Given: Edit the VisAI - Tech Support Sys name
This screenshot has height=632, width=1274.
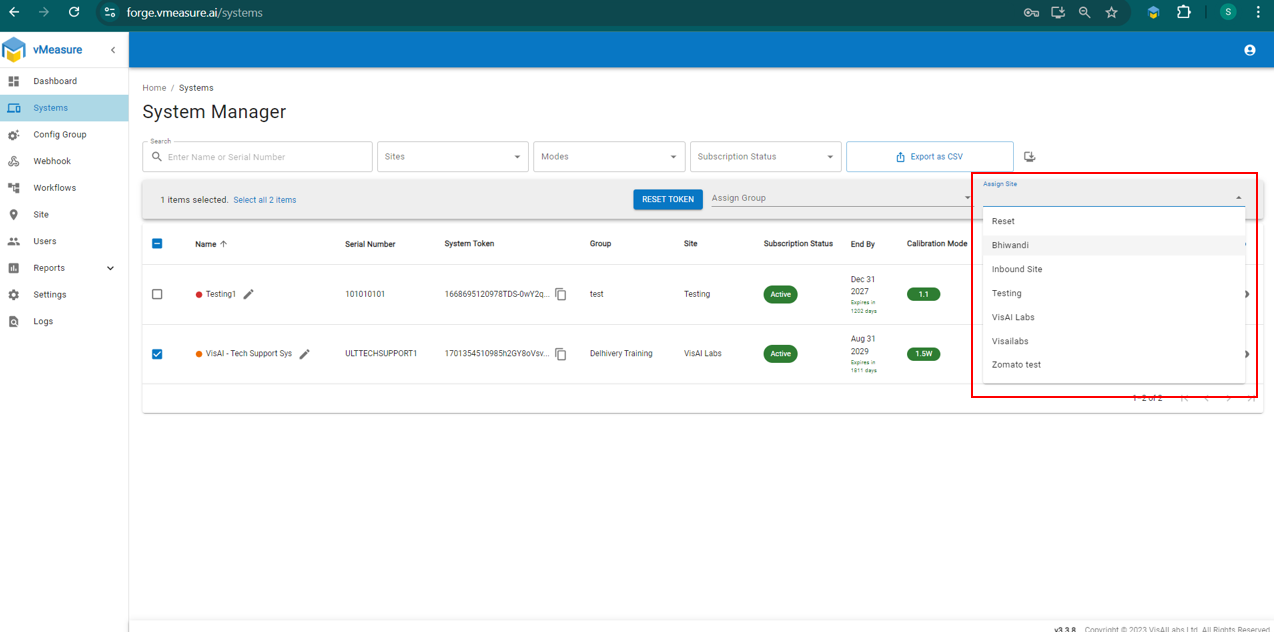Looking at the screenshot, I should click(x=305, y=354).
